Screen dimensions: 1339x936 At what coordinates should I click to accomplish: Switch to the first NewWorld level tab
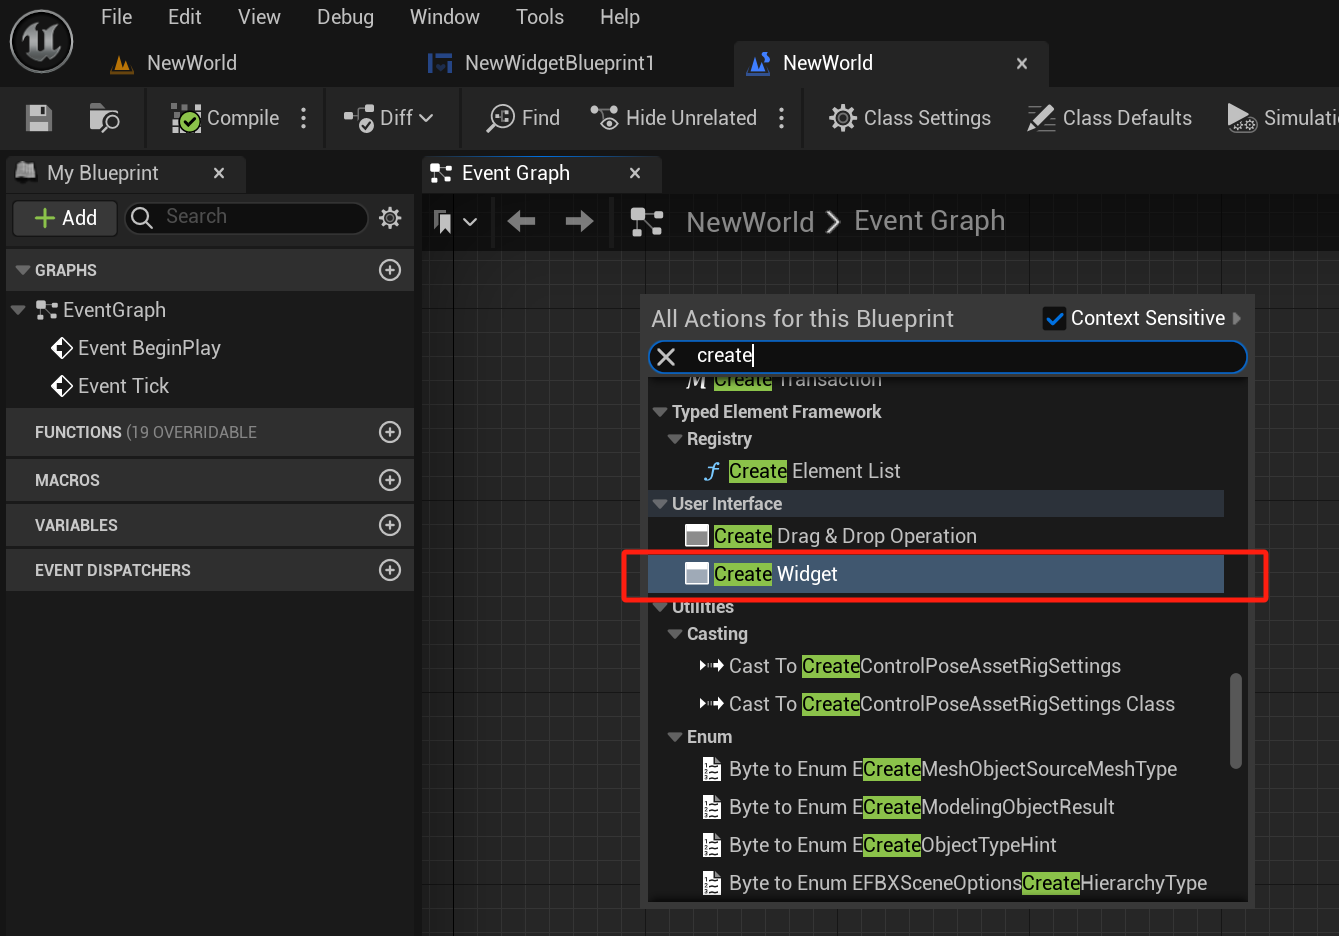pos(174,63)
